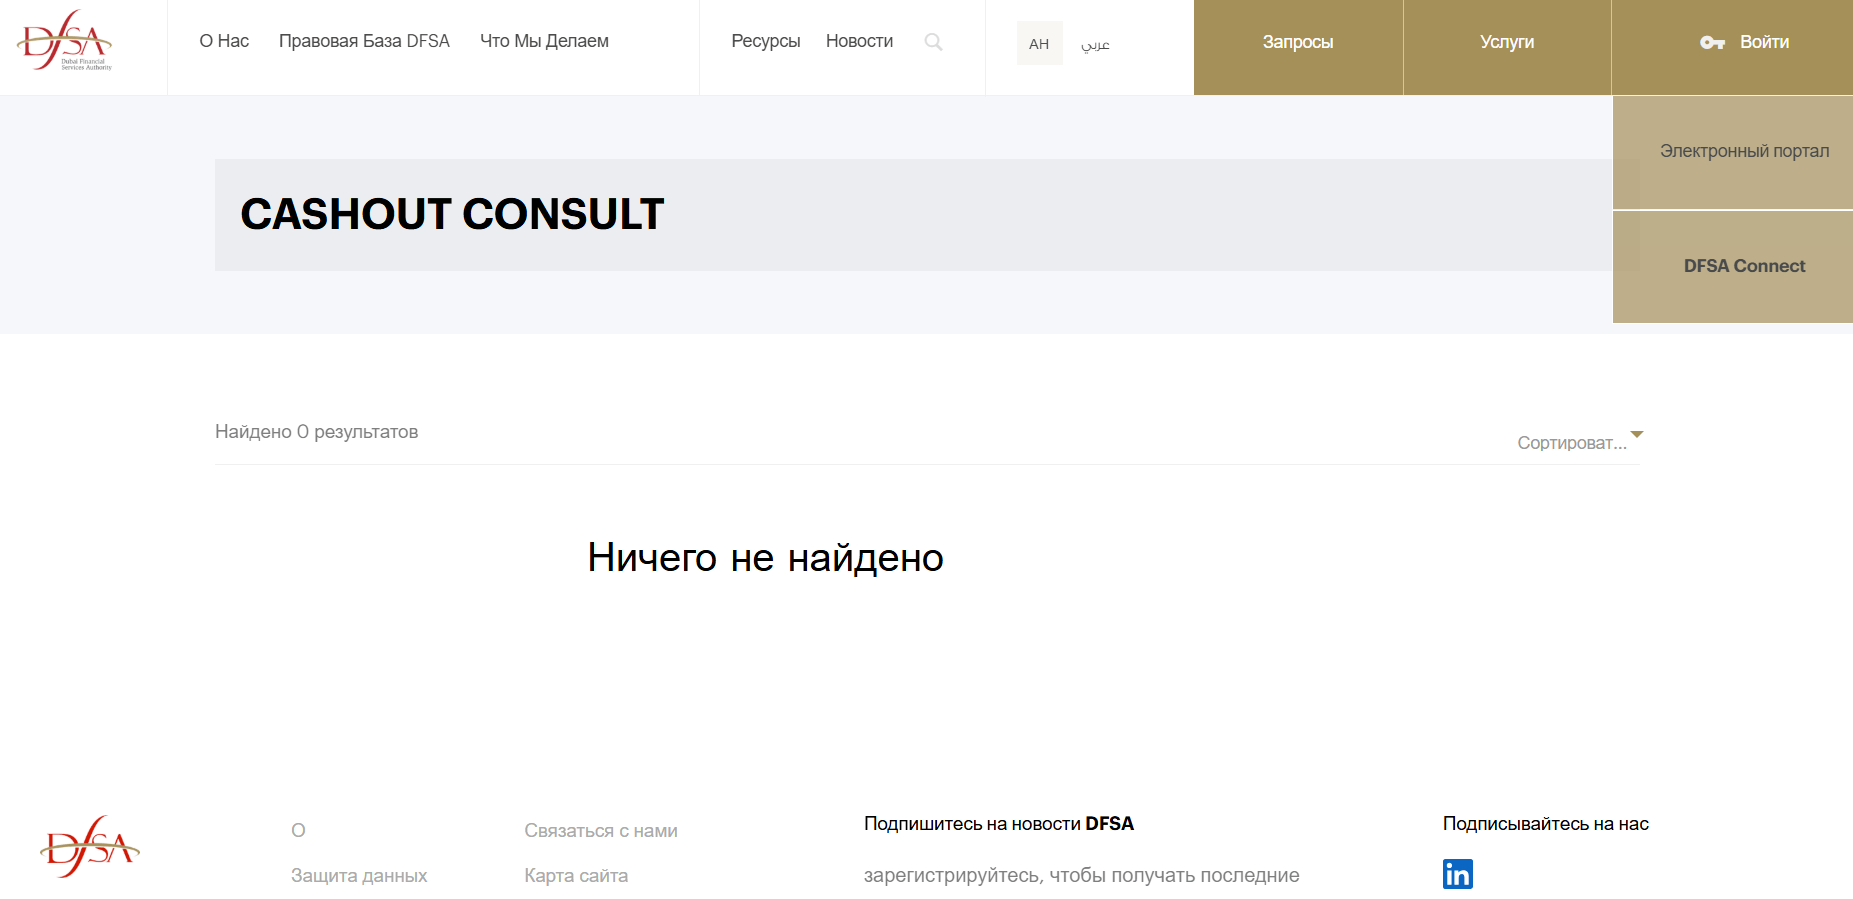Switch language to Arabic عربي

[1095, 44]
